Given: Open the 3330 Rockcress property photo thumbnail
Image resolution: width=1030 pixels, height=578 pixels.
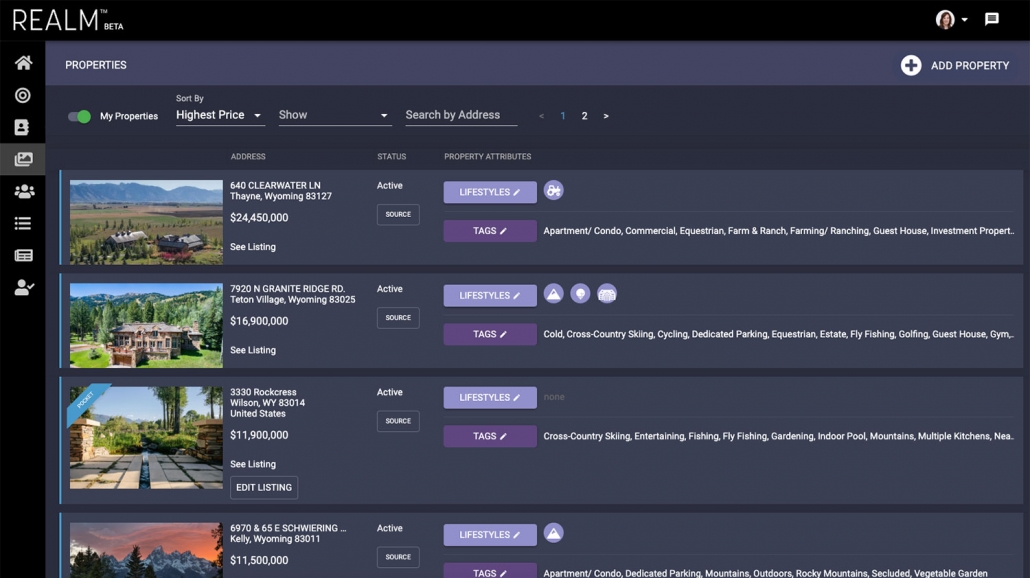Looking at the screenshot, I should [x=146, y=437].
